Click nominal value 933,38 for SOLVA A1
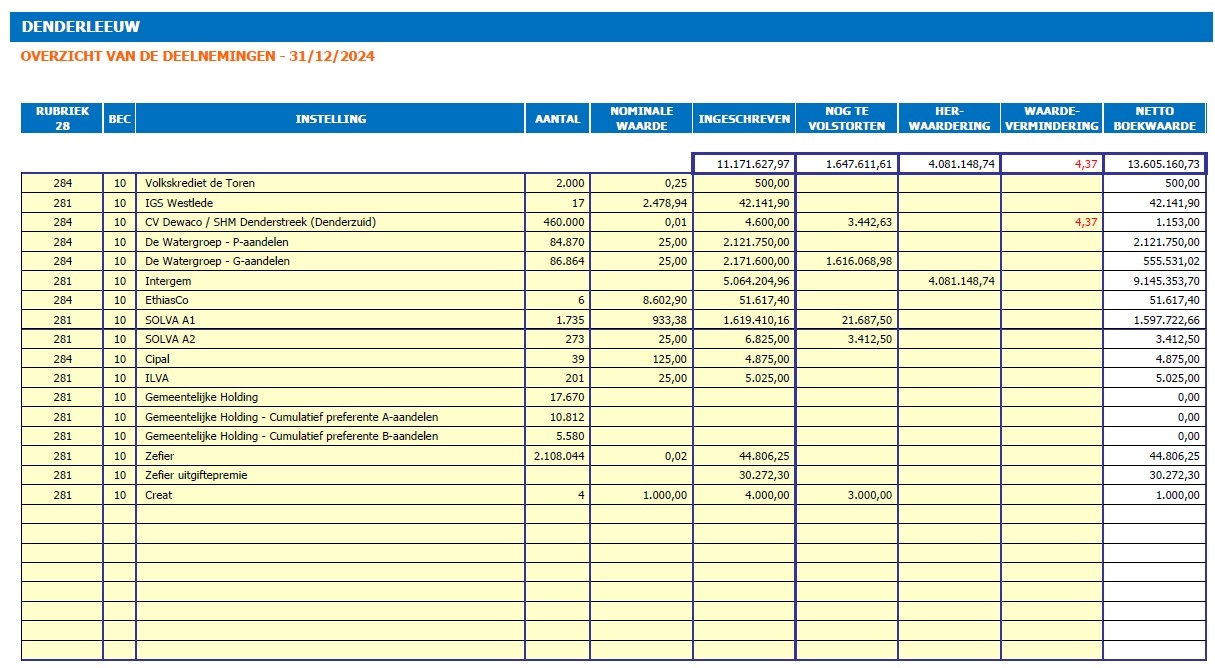The width and height of the screenshot is (1215, 668). click(x=641, y=320)
